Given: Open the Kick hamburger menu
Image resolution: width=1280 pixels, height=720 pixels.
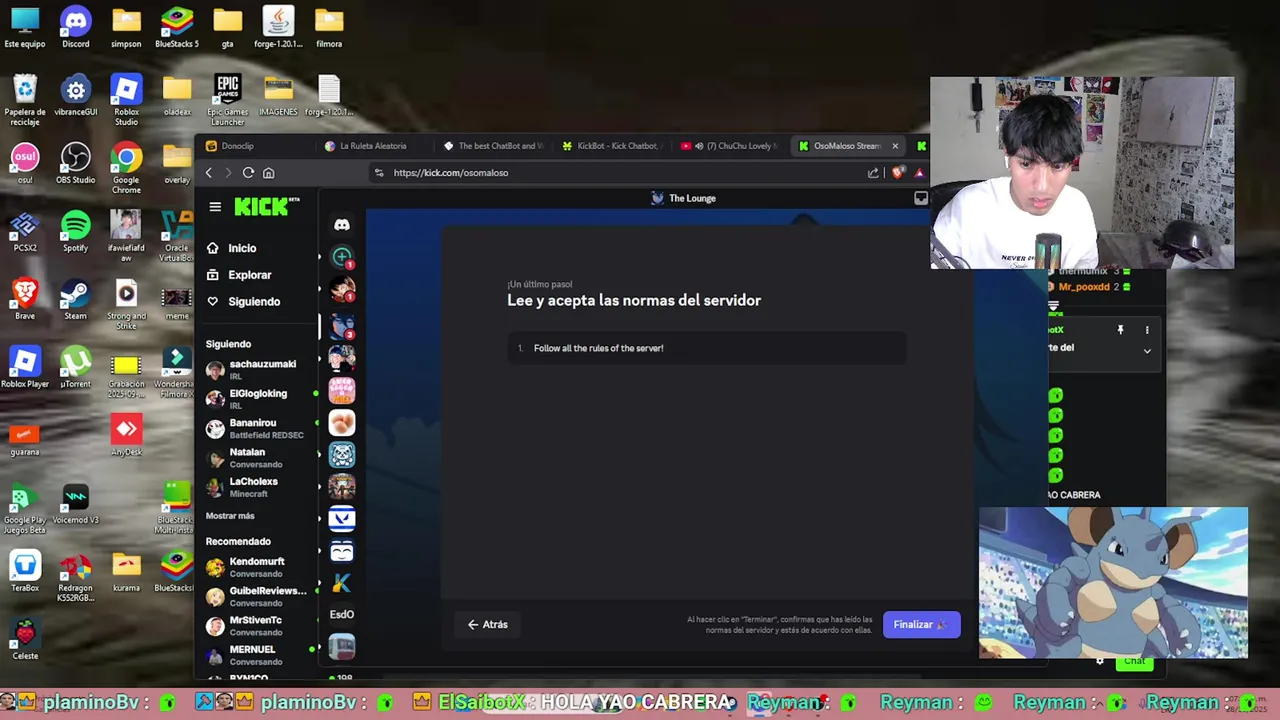Looking at the screenshot, I should click(215, 207).
